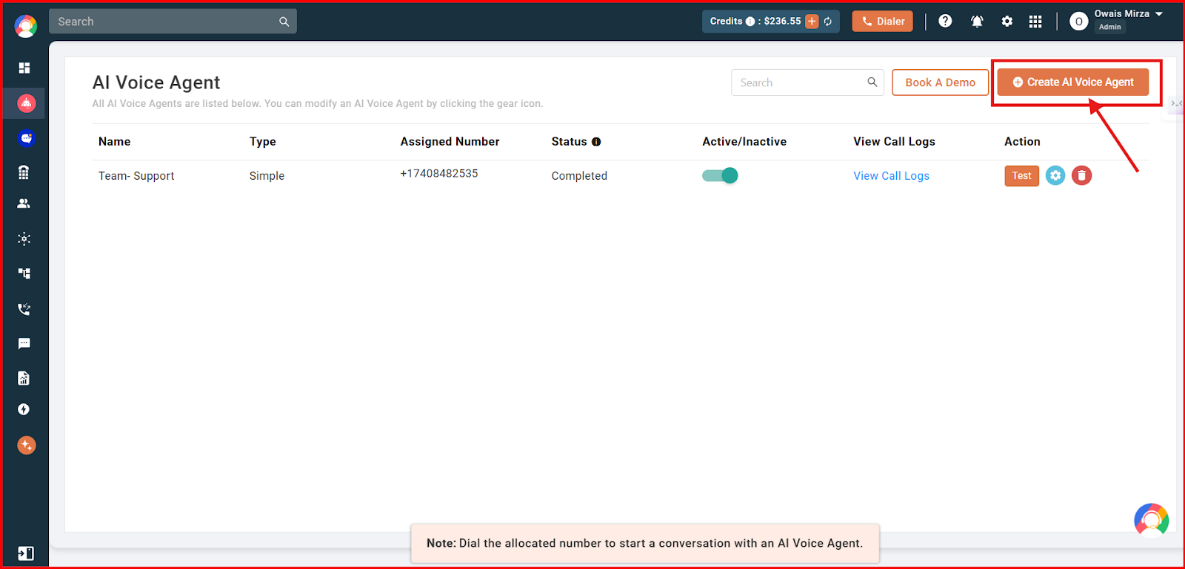Open the apps grid menu
The width and height of the screenshot is (1185, 569).
(x=1035, y=21)
